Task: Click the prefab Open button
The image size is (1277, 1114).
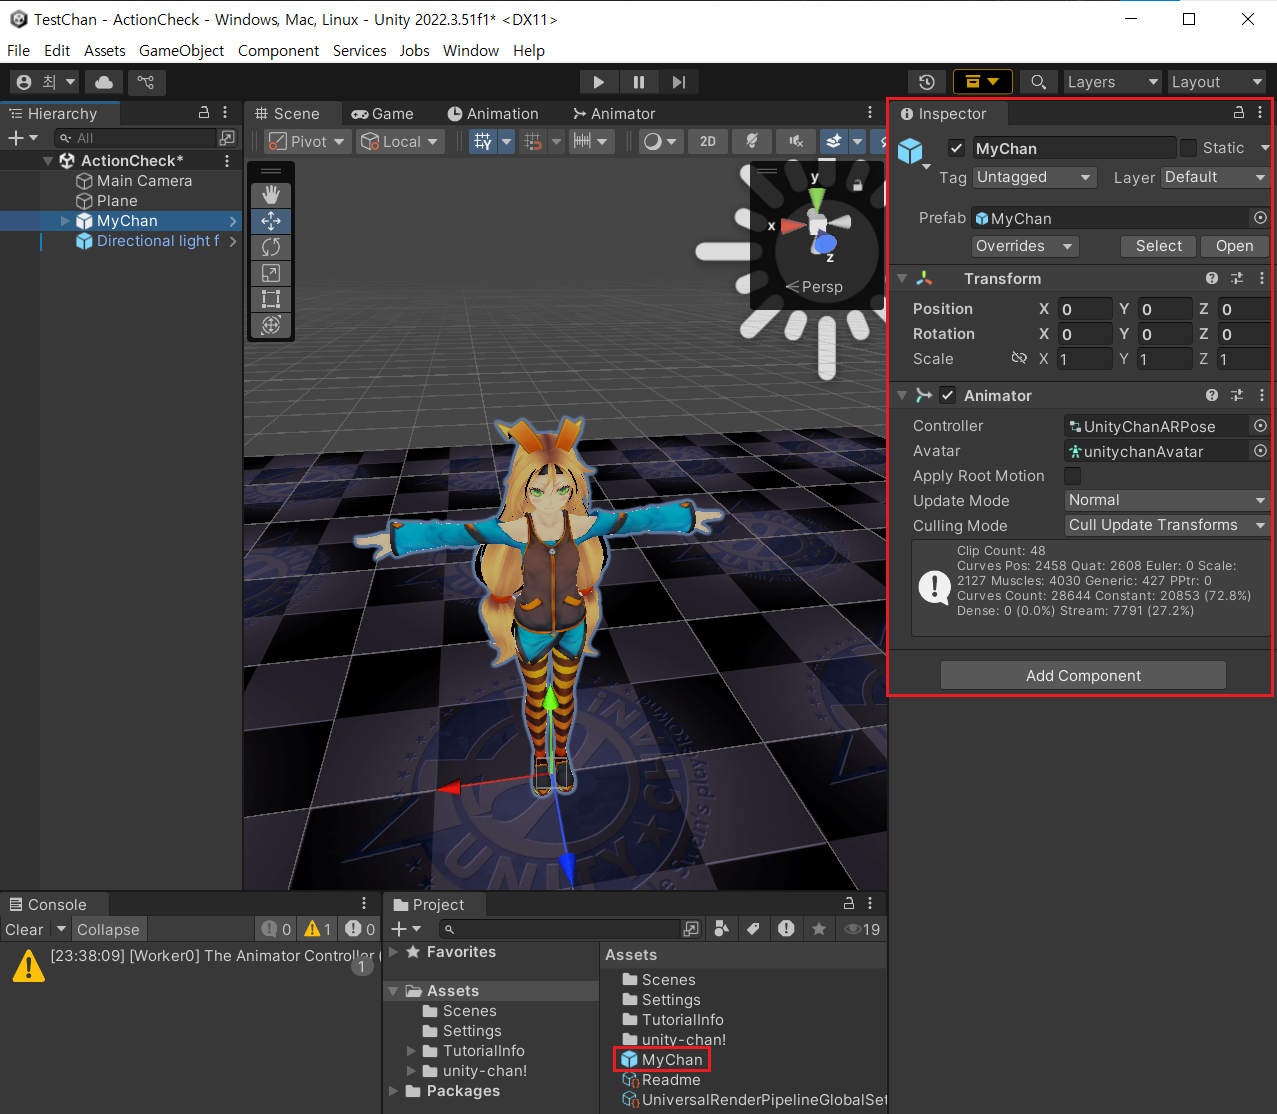Action: click(1234, 246)
